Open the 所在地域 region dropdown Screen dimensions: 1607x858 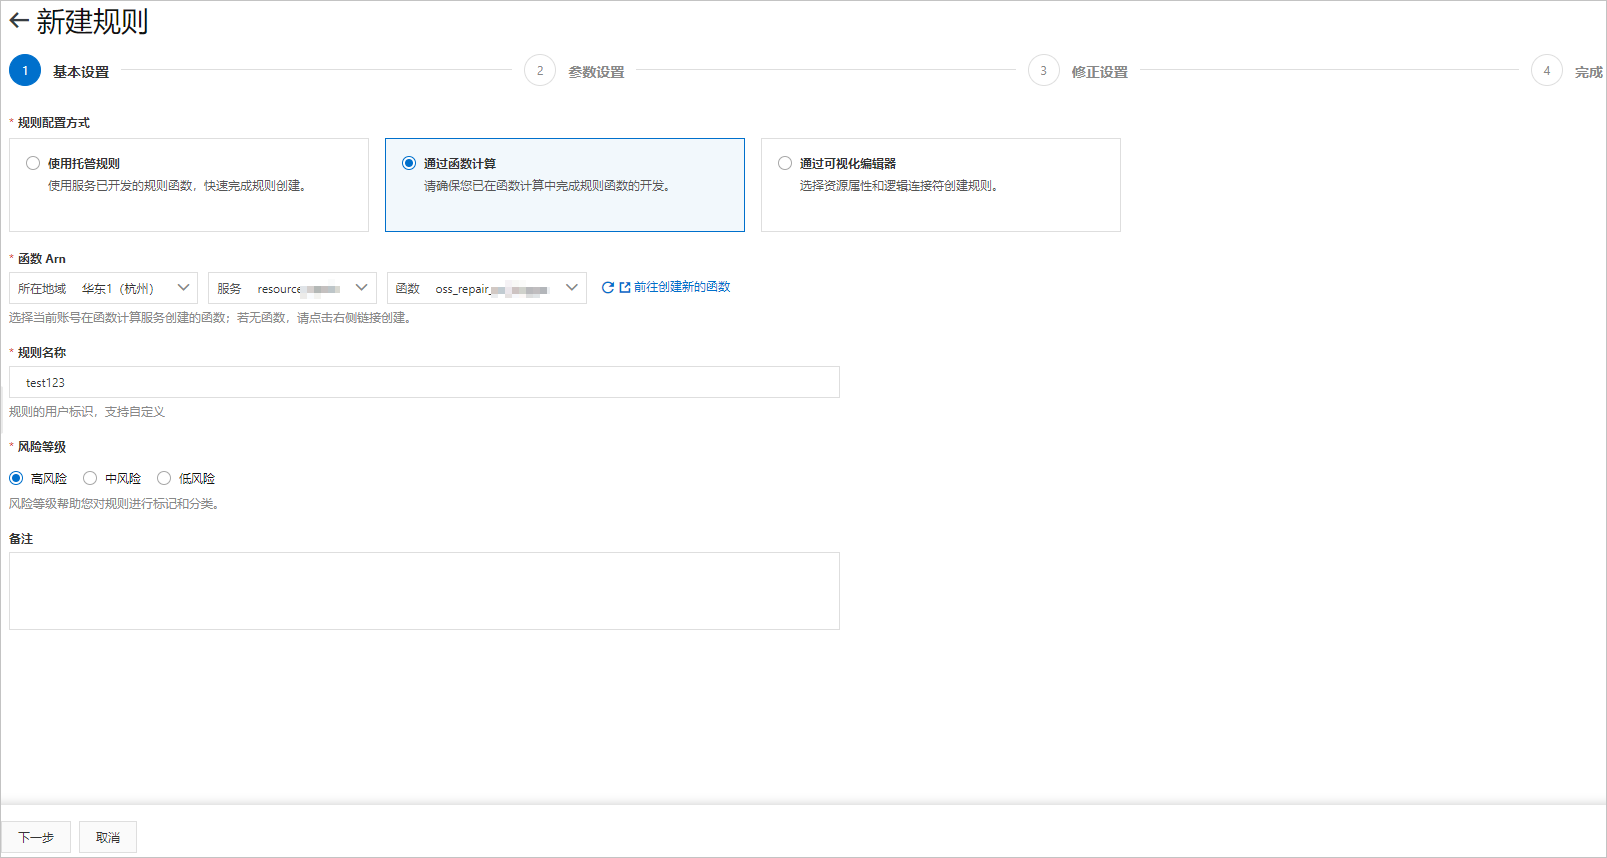coord(103,288)
